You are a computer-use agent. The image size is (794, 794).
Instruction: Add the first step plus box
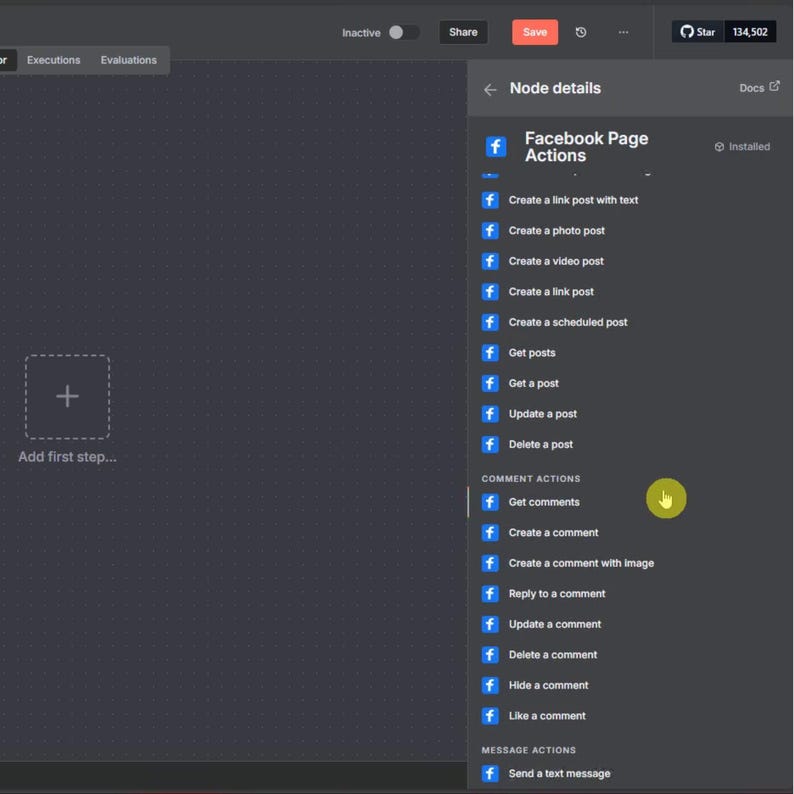67,396
